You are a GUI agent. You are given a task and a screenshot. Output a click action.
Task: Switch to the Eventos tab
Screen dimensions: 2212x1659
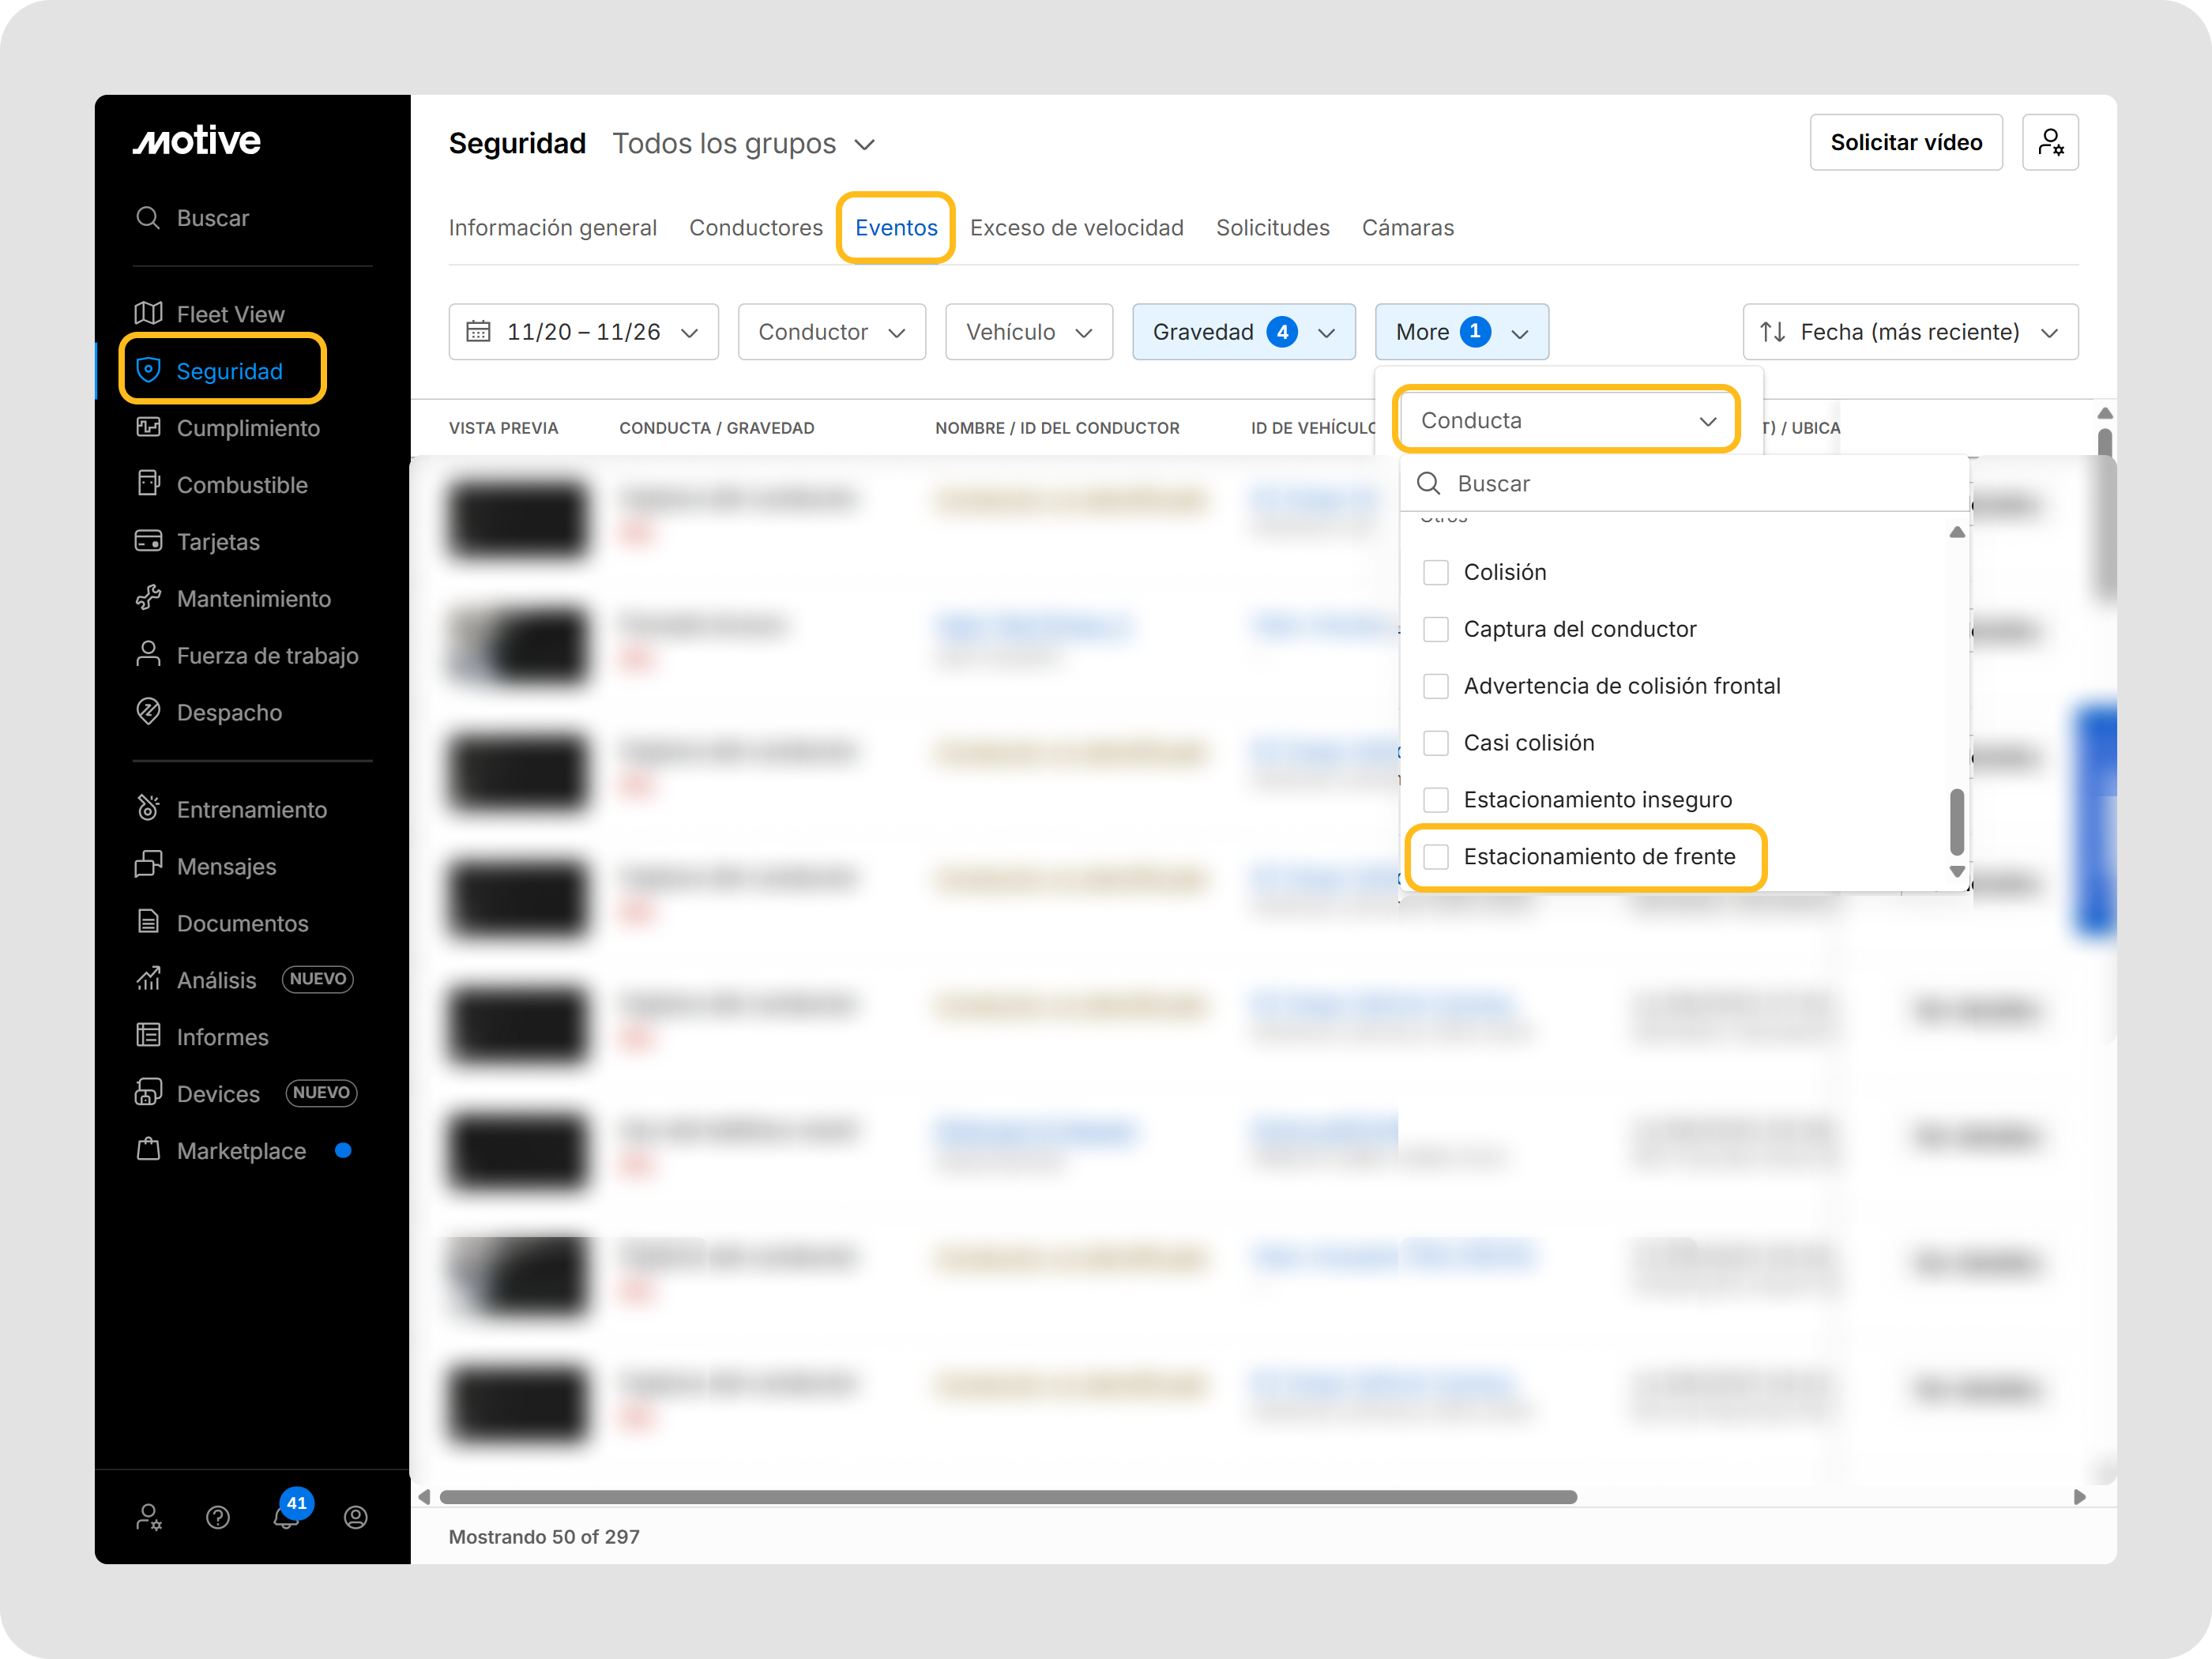coord(896,228)
